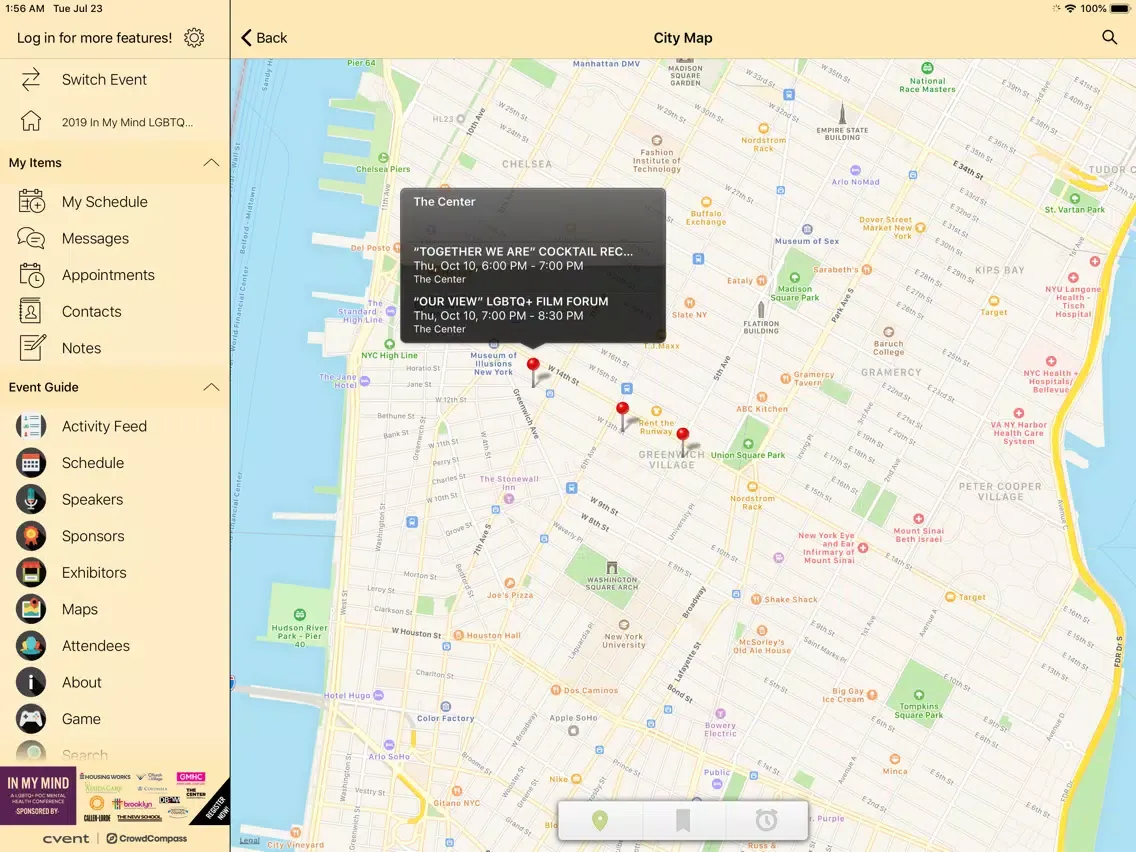The image size is (1136, 852).
Task: Open Attendees people icon
Action: pos(31,646)
